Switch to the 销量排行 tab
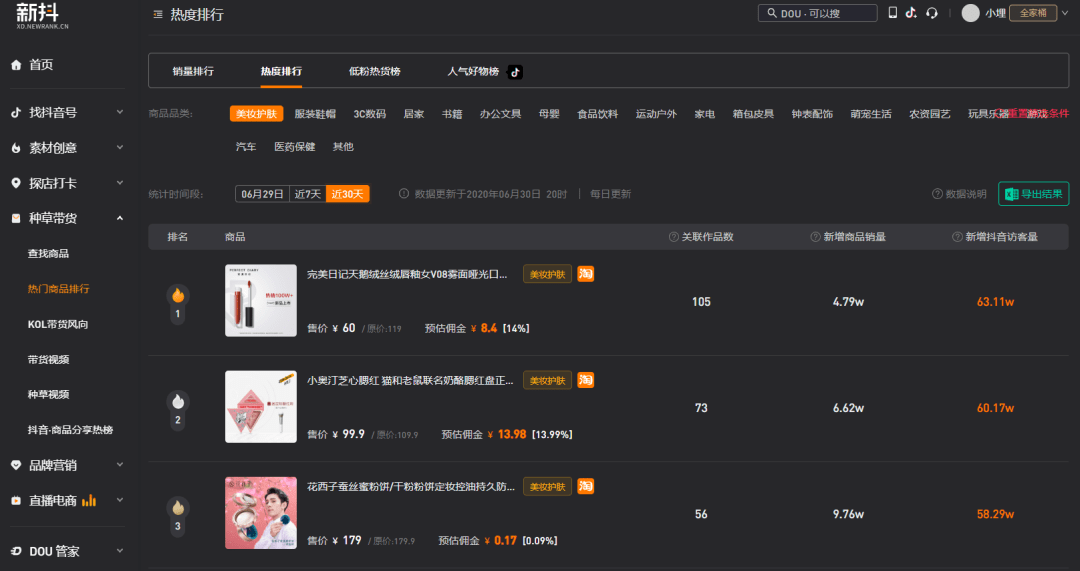Screen dimensions: 1080x571 [x=193, y=72]
